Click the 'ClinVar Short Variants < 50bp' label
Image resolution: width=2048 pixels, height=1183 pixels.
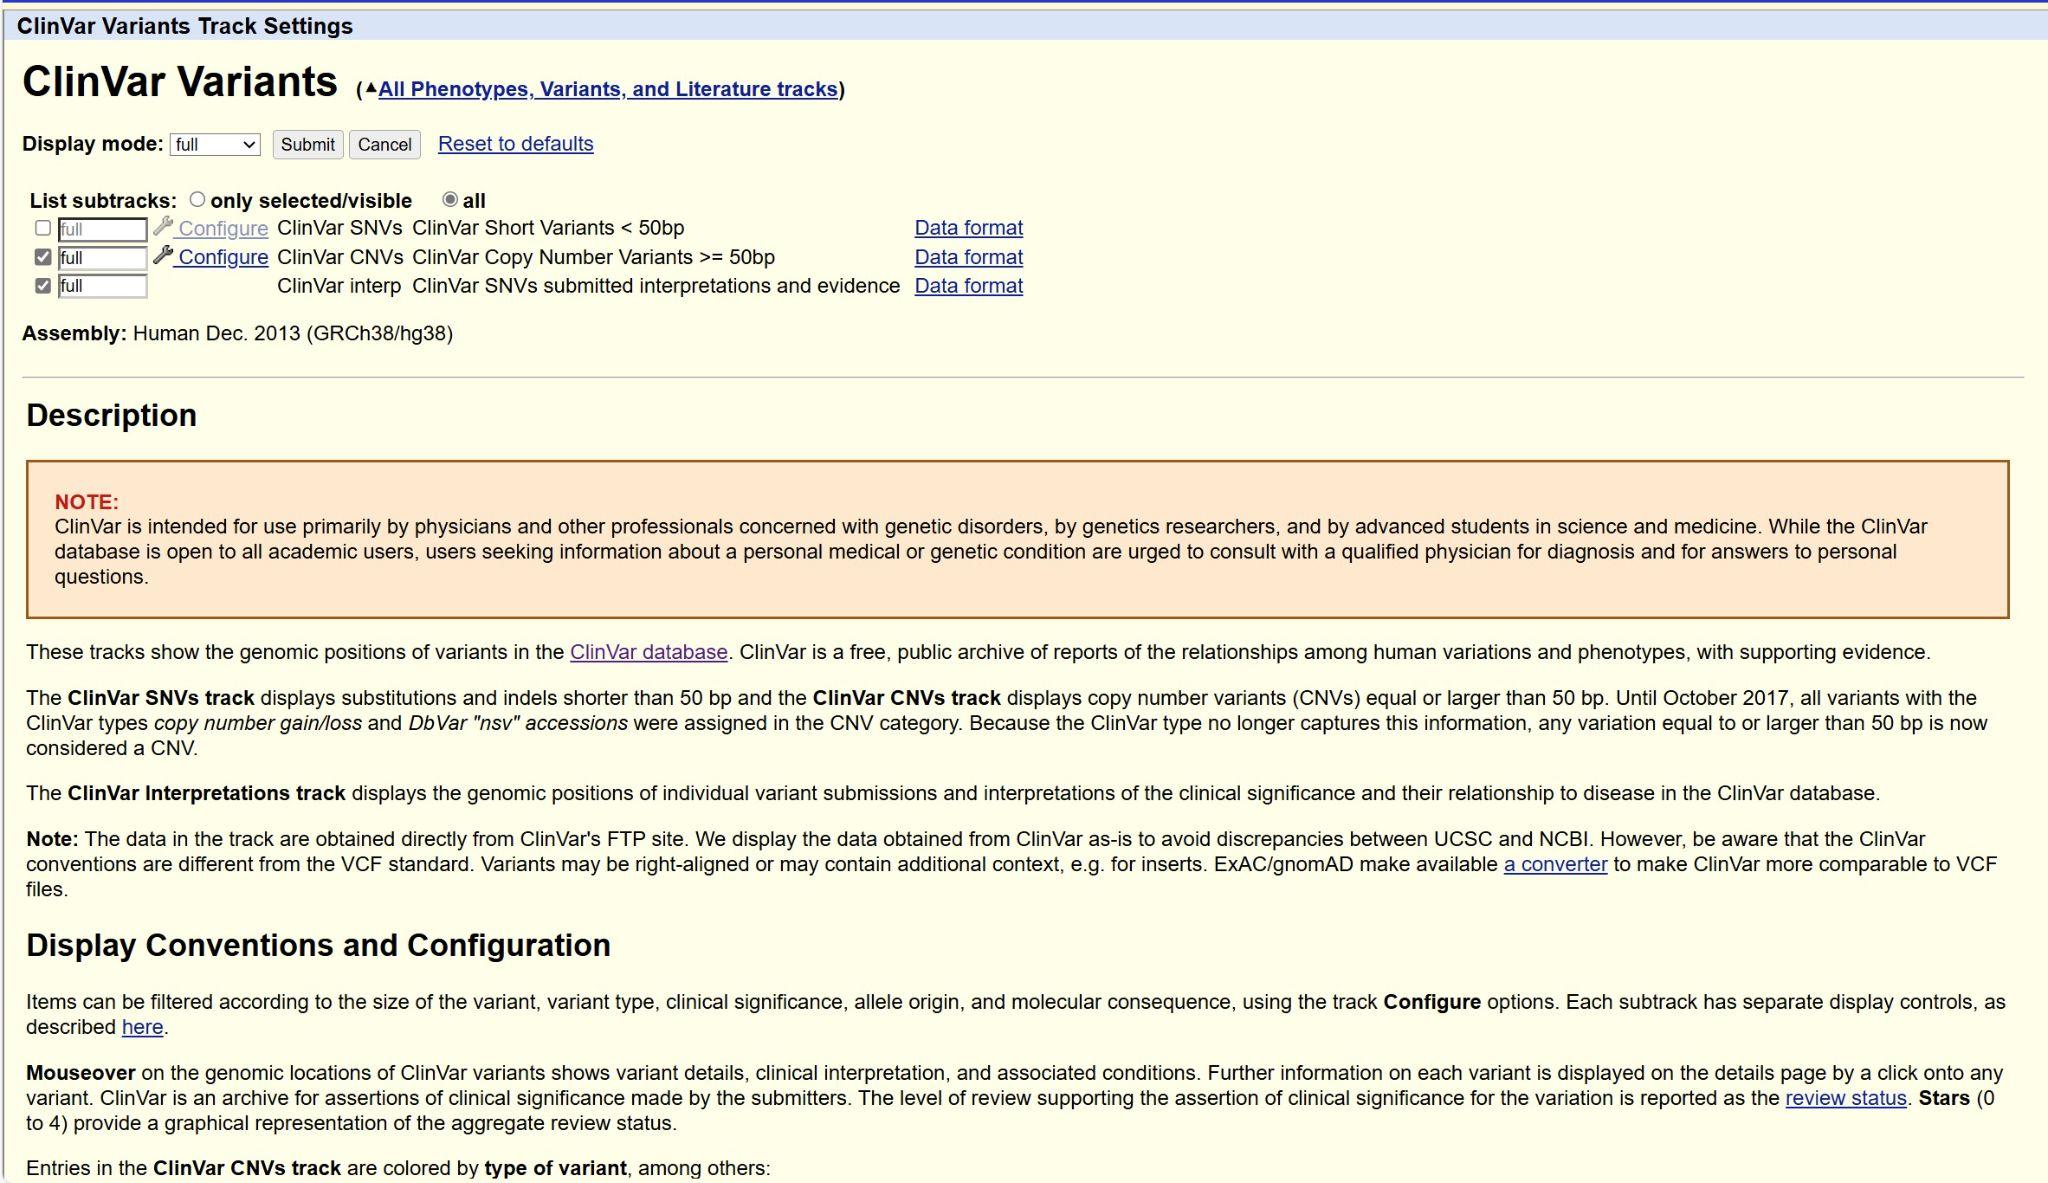(548, 228)
